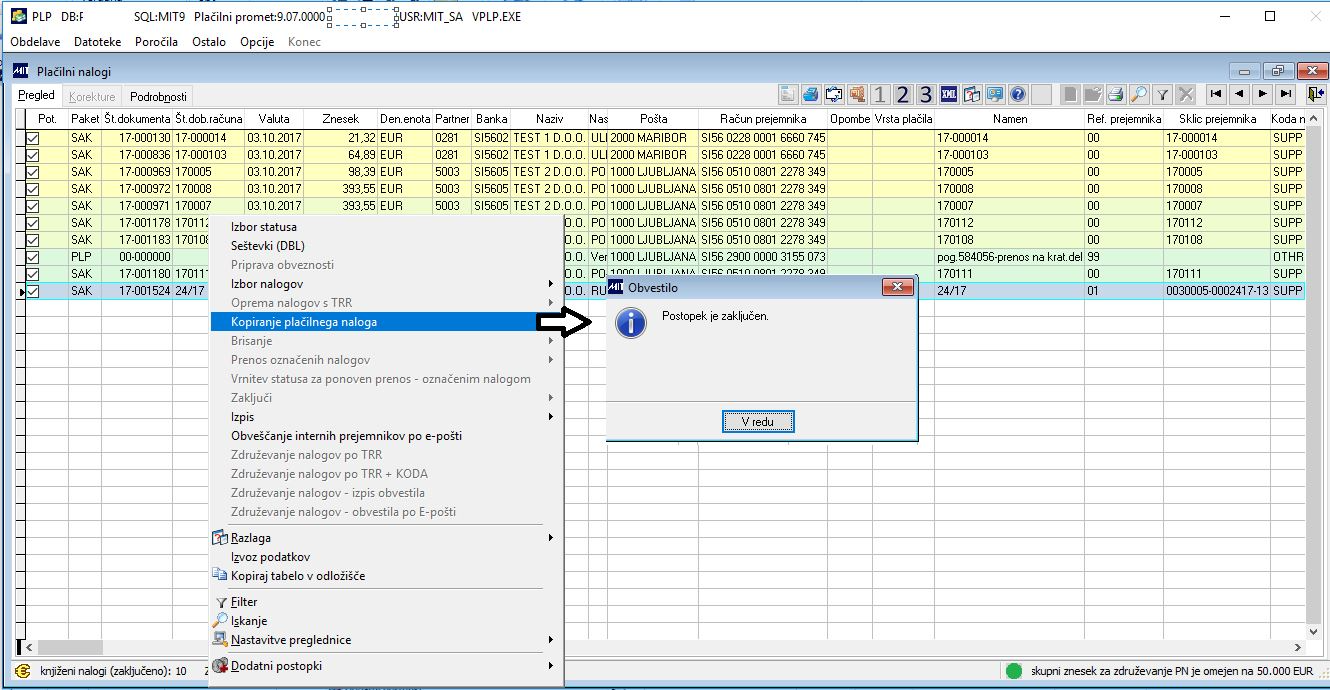Image resolution: width=1330 pixels, height=690 pixels.
Task: Switch to the Podrobnosti tab
Action: (x=158, y=96)
